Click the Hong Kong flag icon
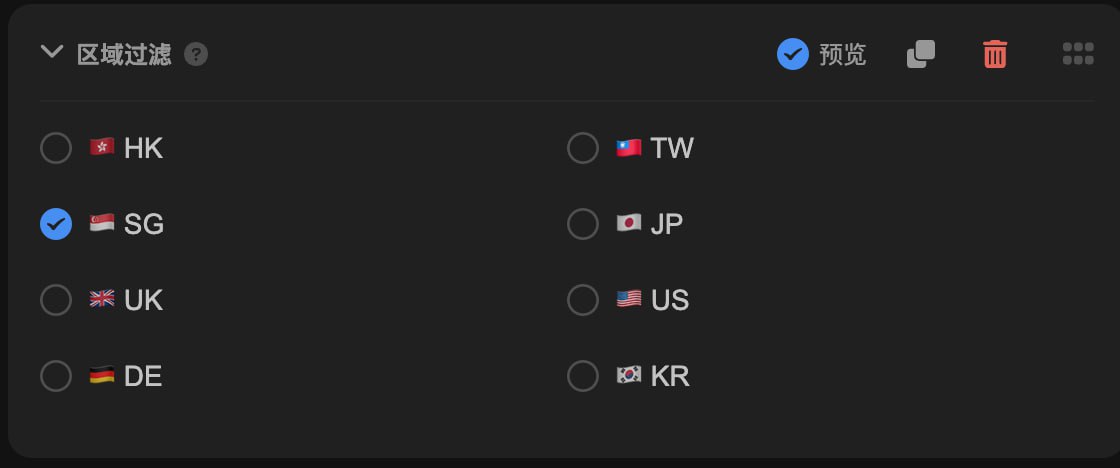The width and height of the screenshot is (1120, 468). click(102, 148)
